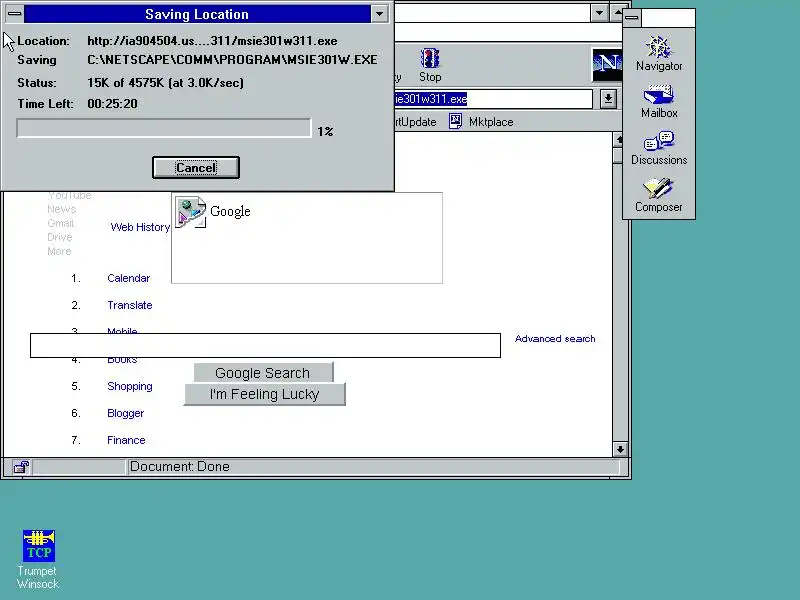This screenshot has width=800, height=600.
Task: Open the Shopping link
Action: (x=130, y=386)
